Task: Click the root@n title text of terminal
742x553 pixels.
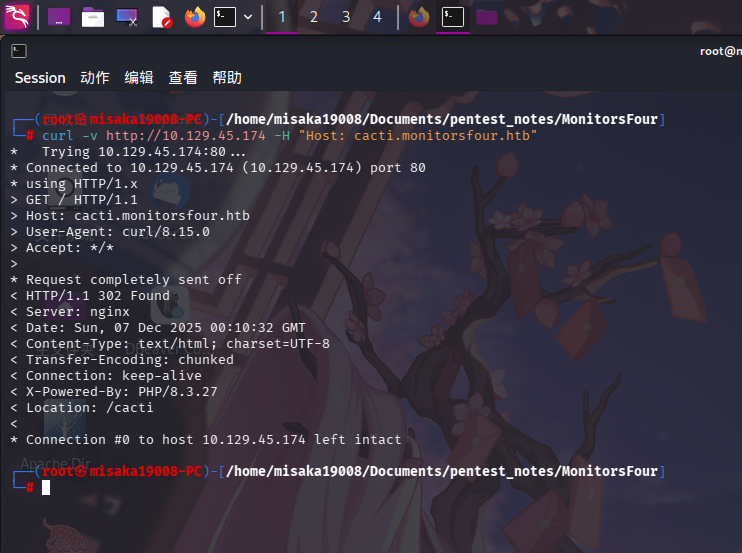Action: click(721, 51)
